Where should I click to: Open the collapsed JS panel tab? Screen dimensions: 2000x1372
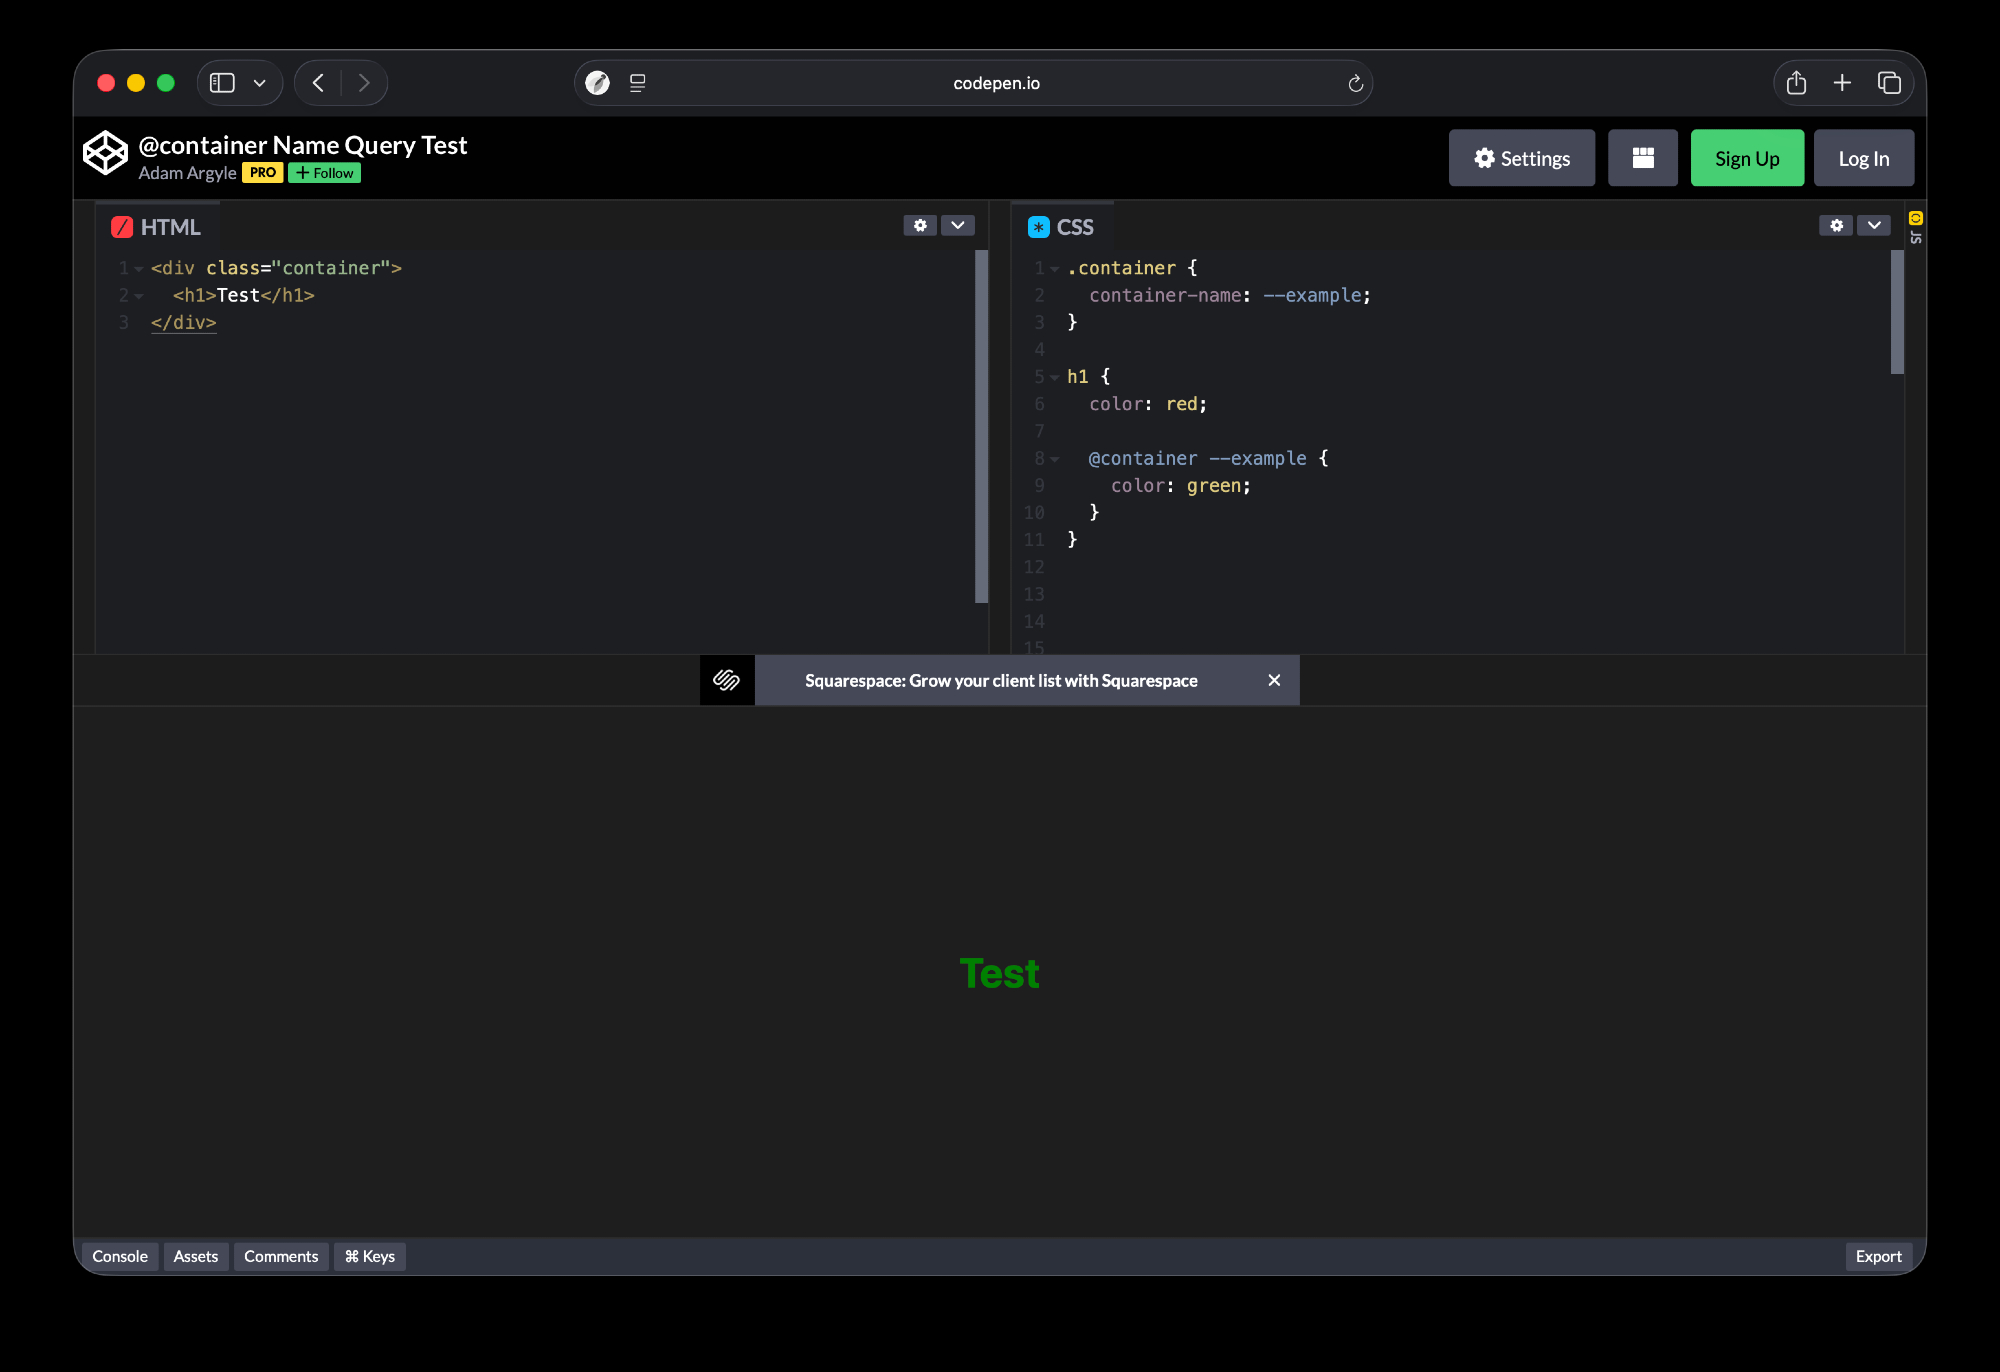click(x=1915, y=228)
